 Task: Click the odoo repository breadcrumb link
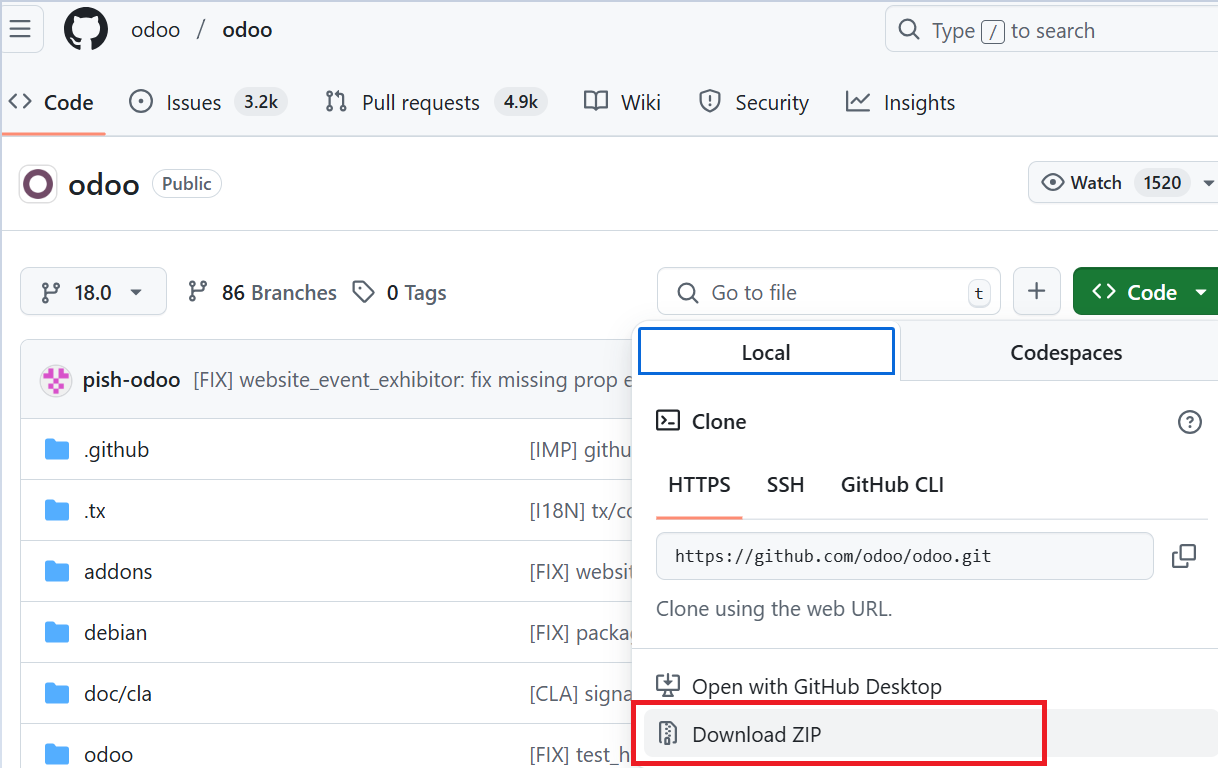tap(247, 30)
